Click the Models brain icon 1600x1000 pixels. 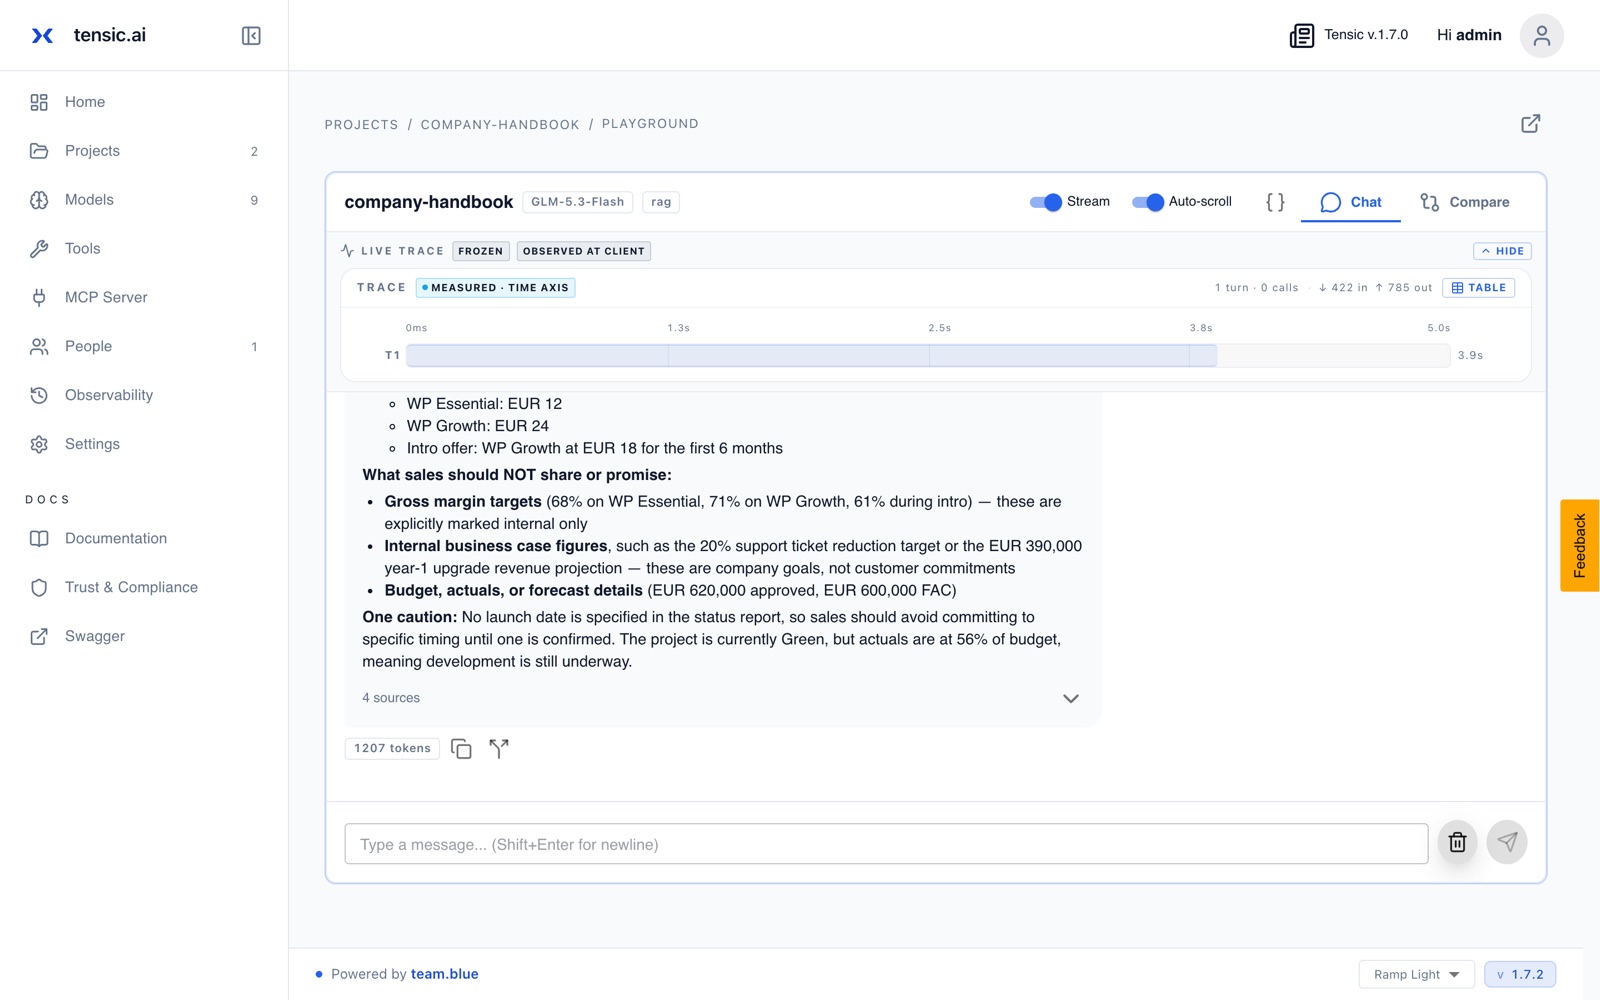[39, 200]
